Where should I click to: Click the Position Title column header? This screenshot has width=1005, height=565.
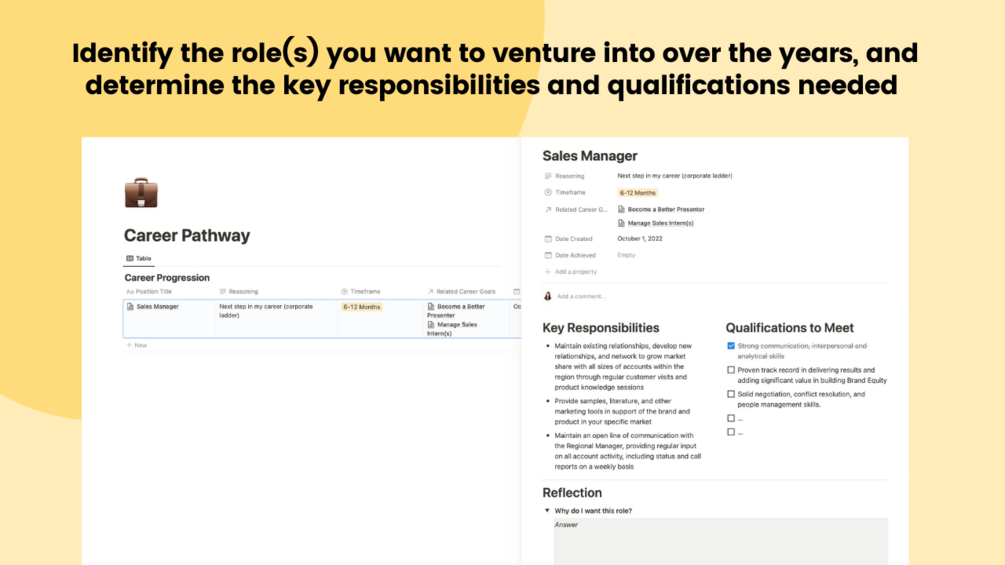[154, 292]
